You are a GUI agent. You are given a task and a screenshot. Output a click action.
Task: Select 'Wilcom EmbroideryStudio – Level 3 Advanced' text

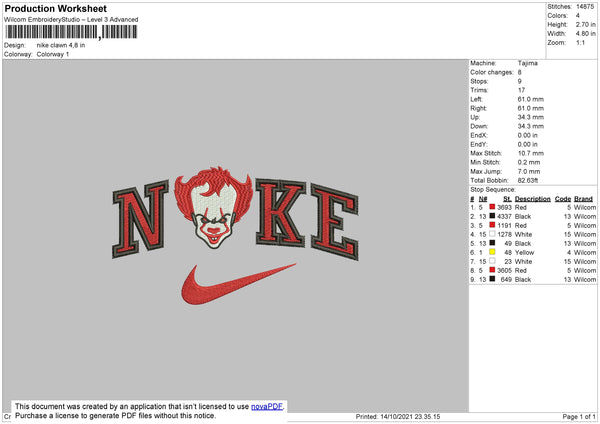pyautogui.click(x=71, y=20)
